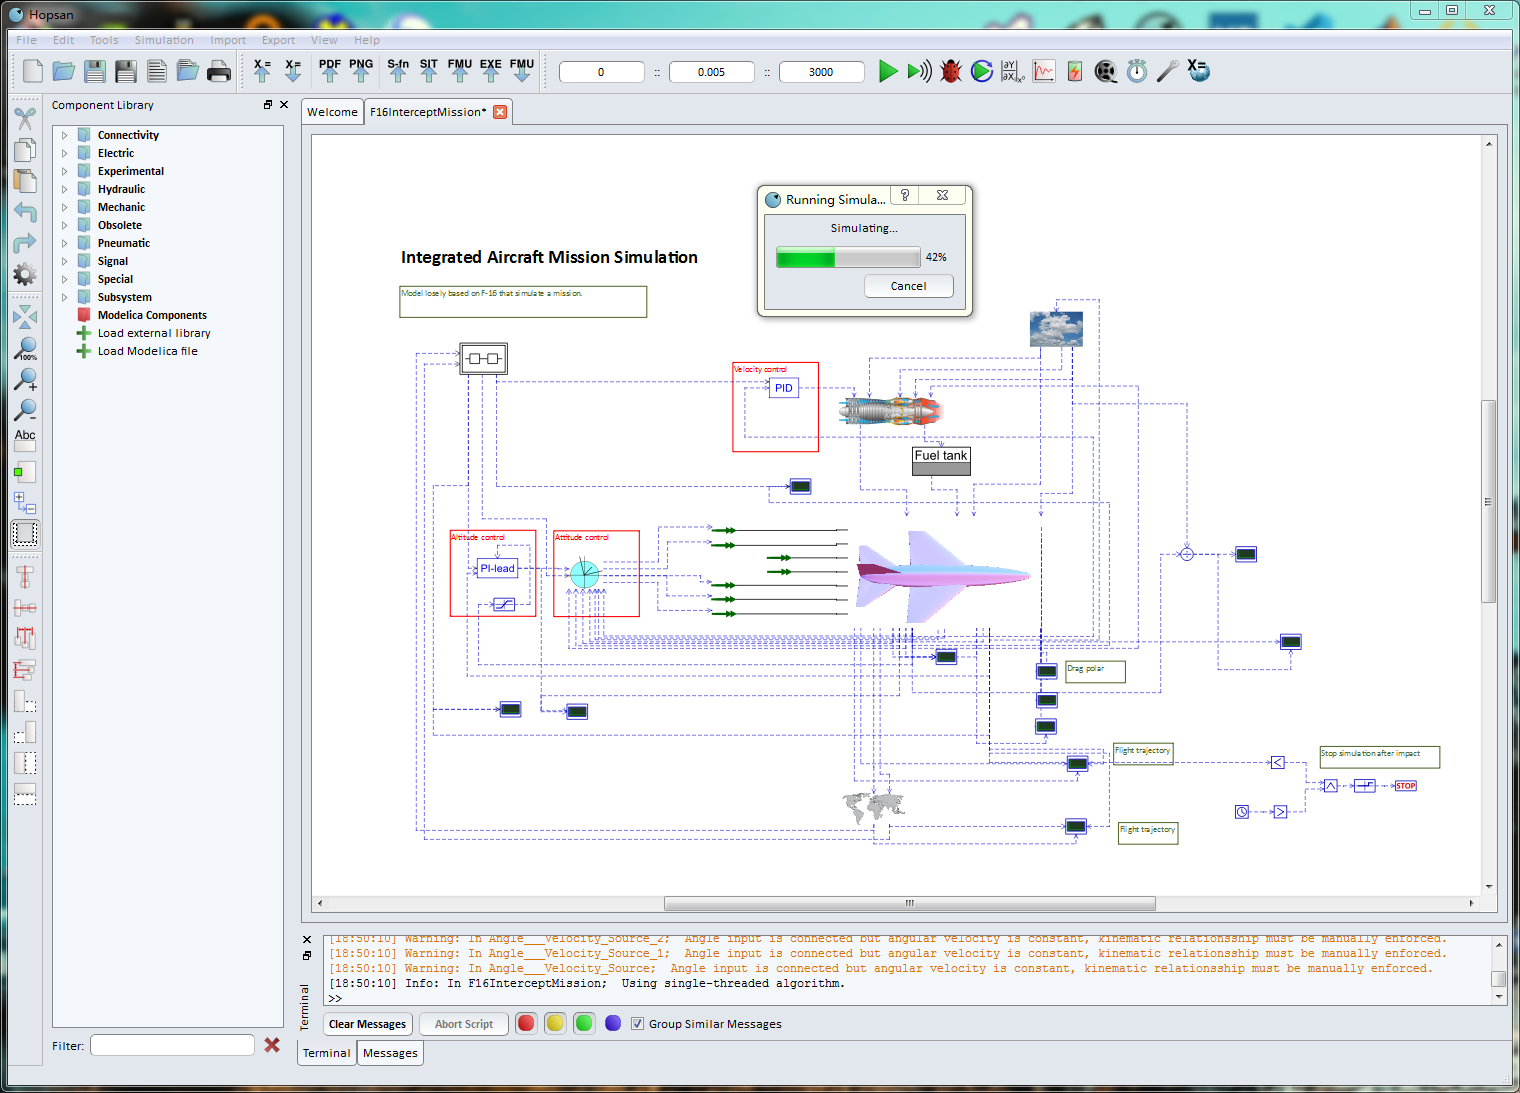Viewport: 1520px width, 1093px height.
Task: Expand the Hydraulic library folder
Action: 65,189
